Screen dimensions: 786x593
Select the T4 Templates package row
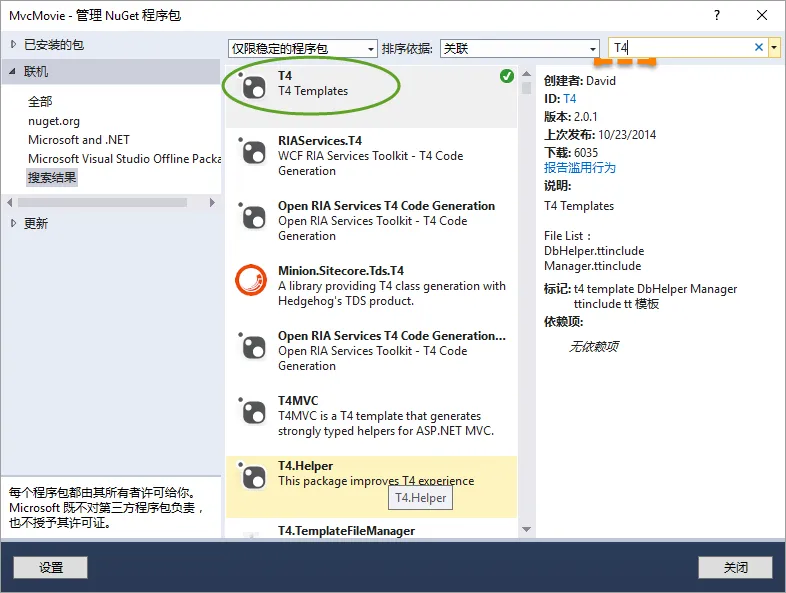tap(371, 96)
